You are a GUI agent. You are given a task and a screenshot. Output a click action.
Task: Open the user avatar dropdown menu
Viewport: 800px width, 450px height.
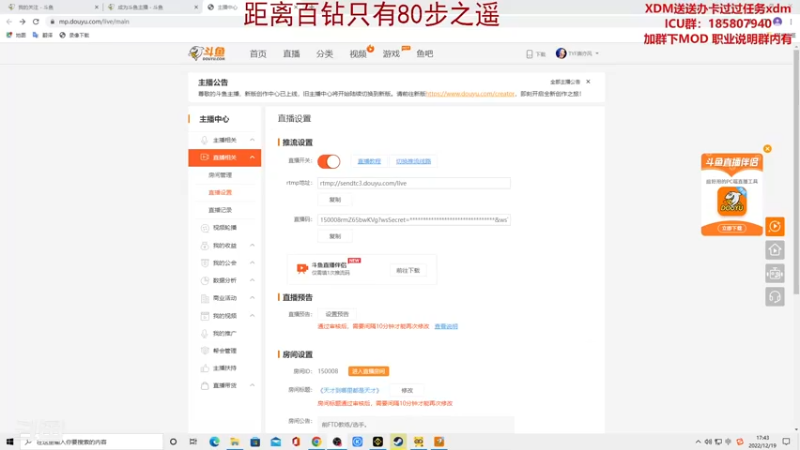pyautogui.click(x=577, y=54)
